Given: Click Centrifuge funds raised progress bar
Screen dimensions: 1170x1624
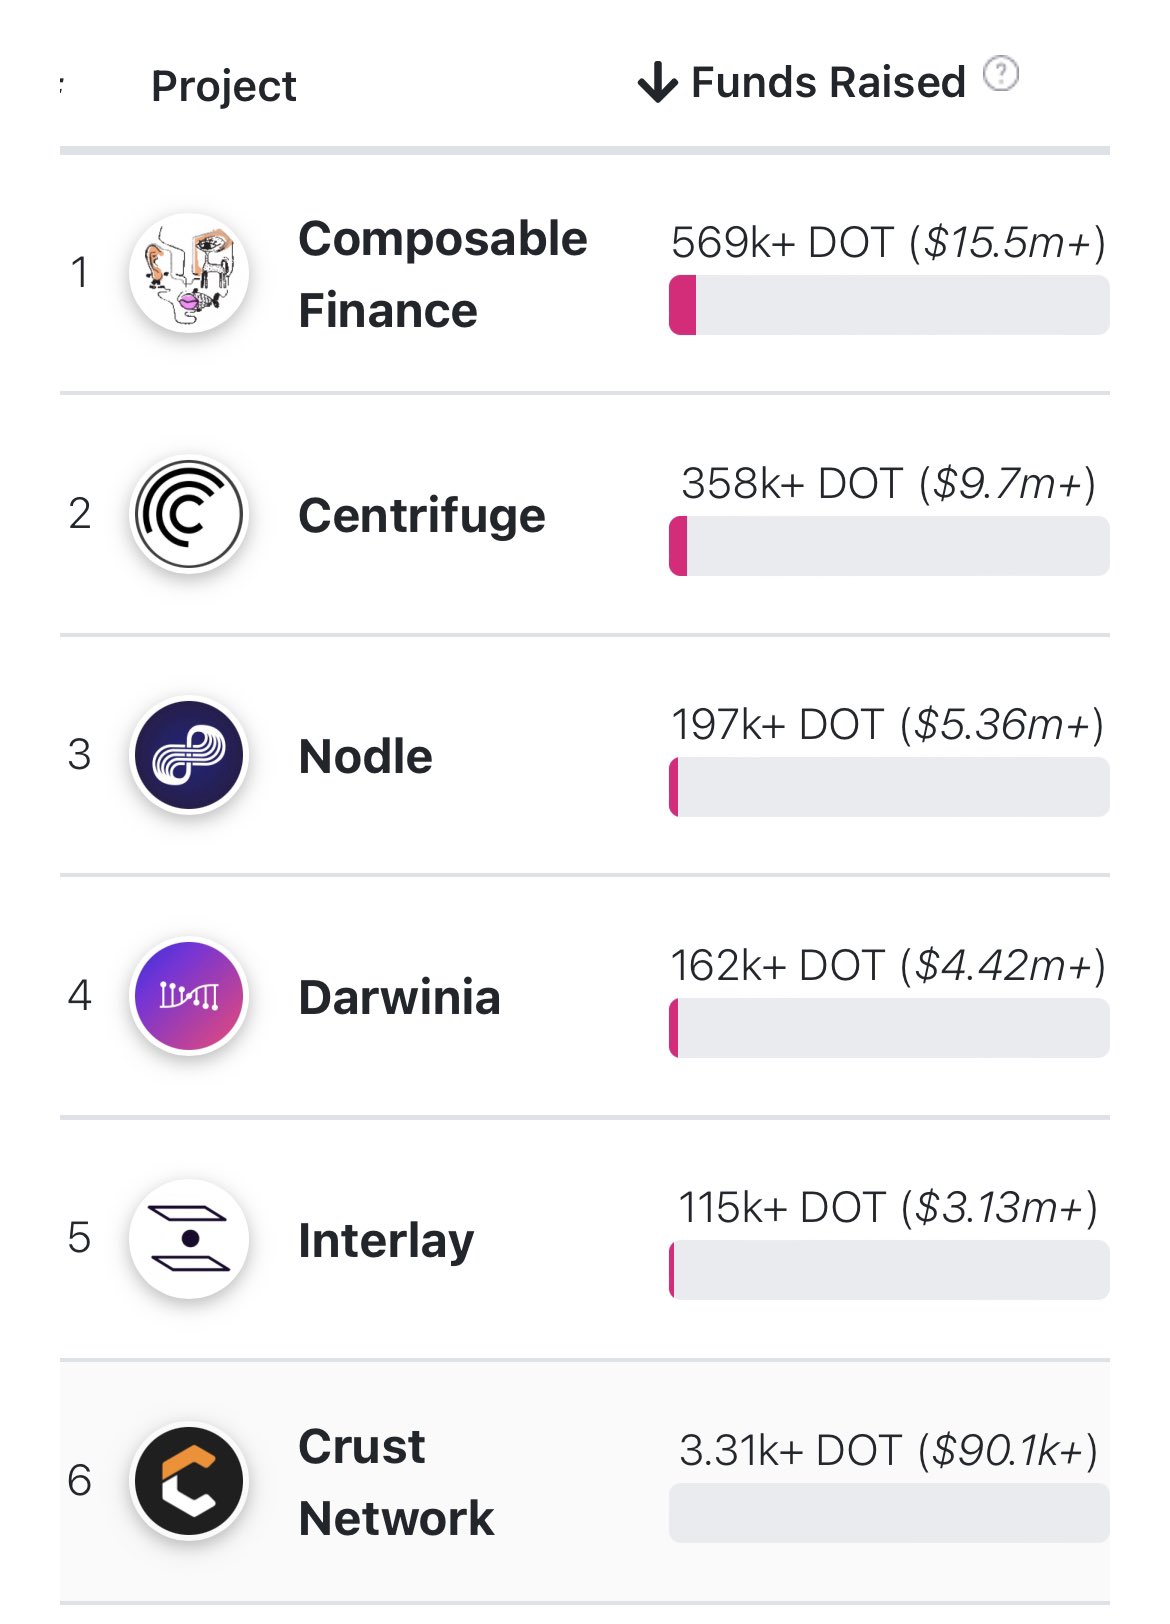Looking at the screenshot, I should coord(889,546).
